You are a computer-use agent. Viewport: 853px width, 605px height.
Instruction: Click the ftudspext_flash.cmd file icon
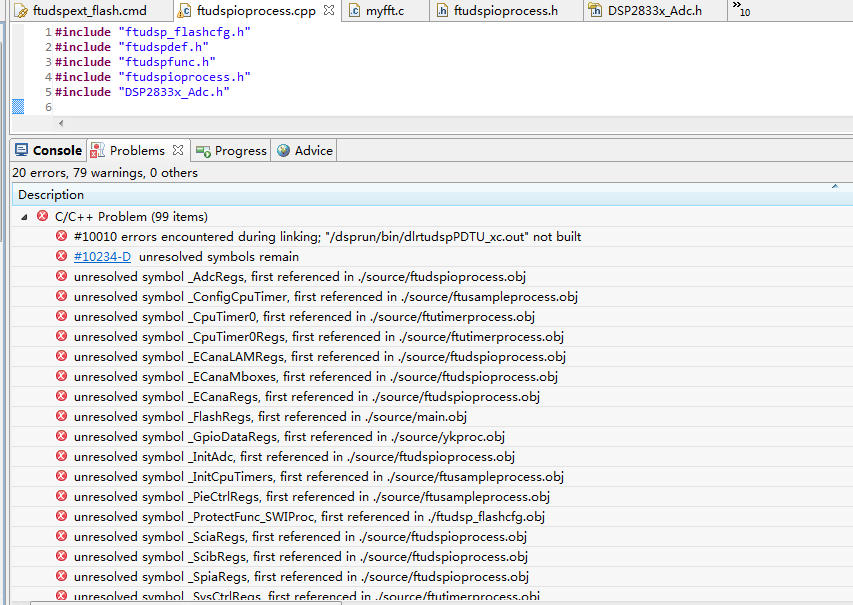(21, 10)
